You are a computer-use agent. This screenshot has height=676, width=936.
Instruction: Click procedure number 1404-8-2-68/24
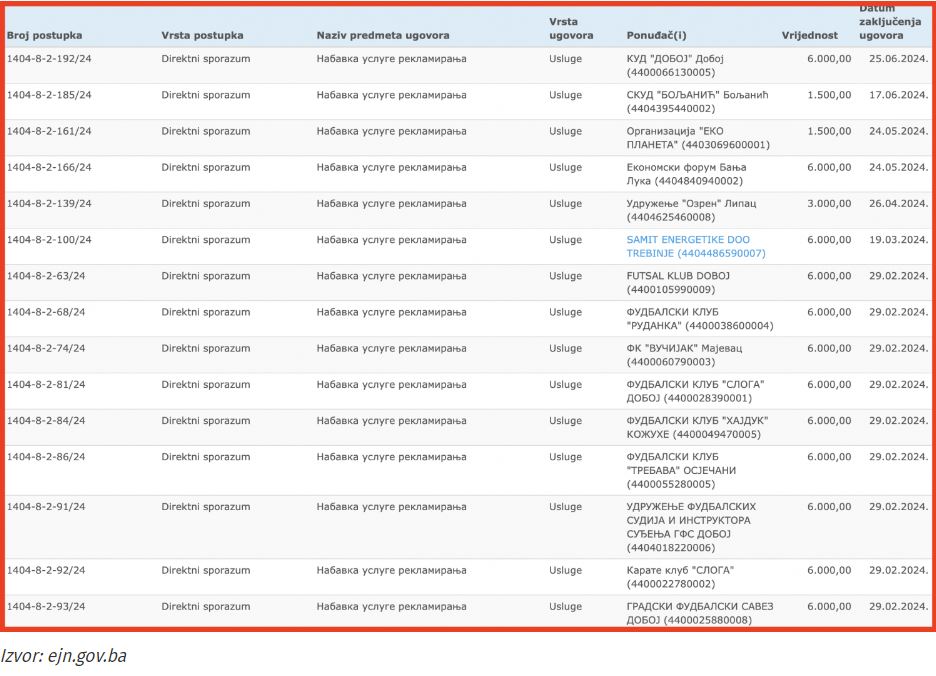point(46,312)
